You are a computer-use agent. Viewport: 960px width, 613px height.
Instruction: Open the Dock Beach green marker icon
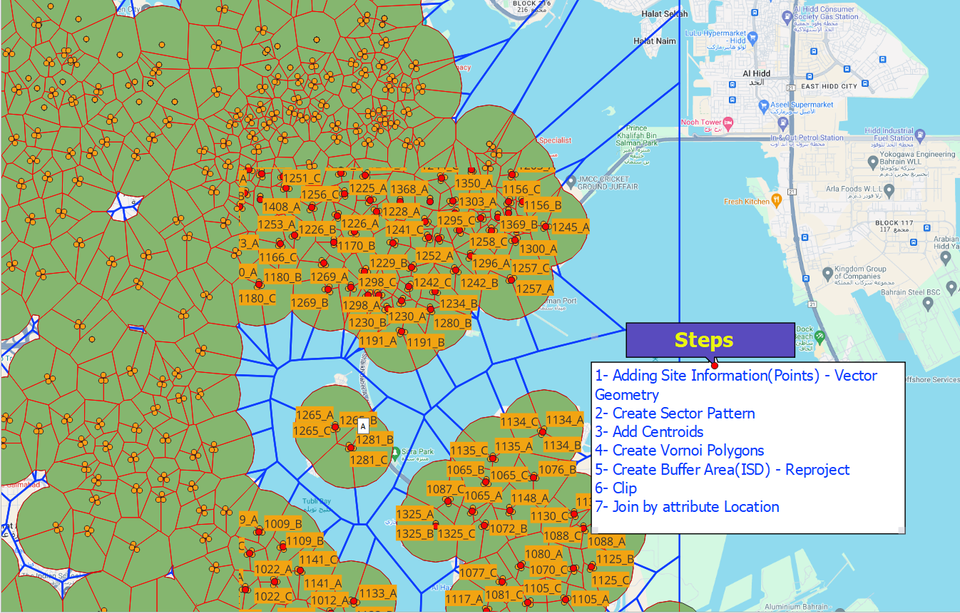pos(819,337)
